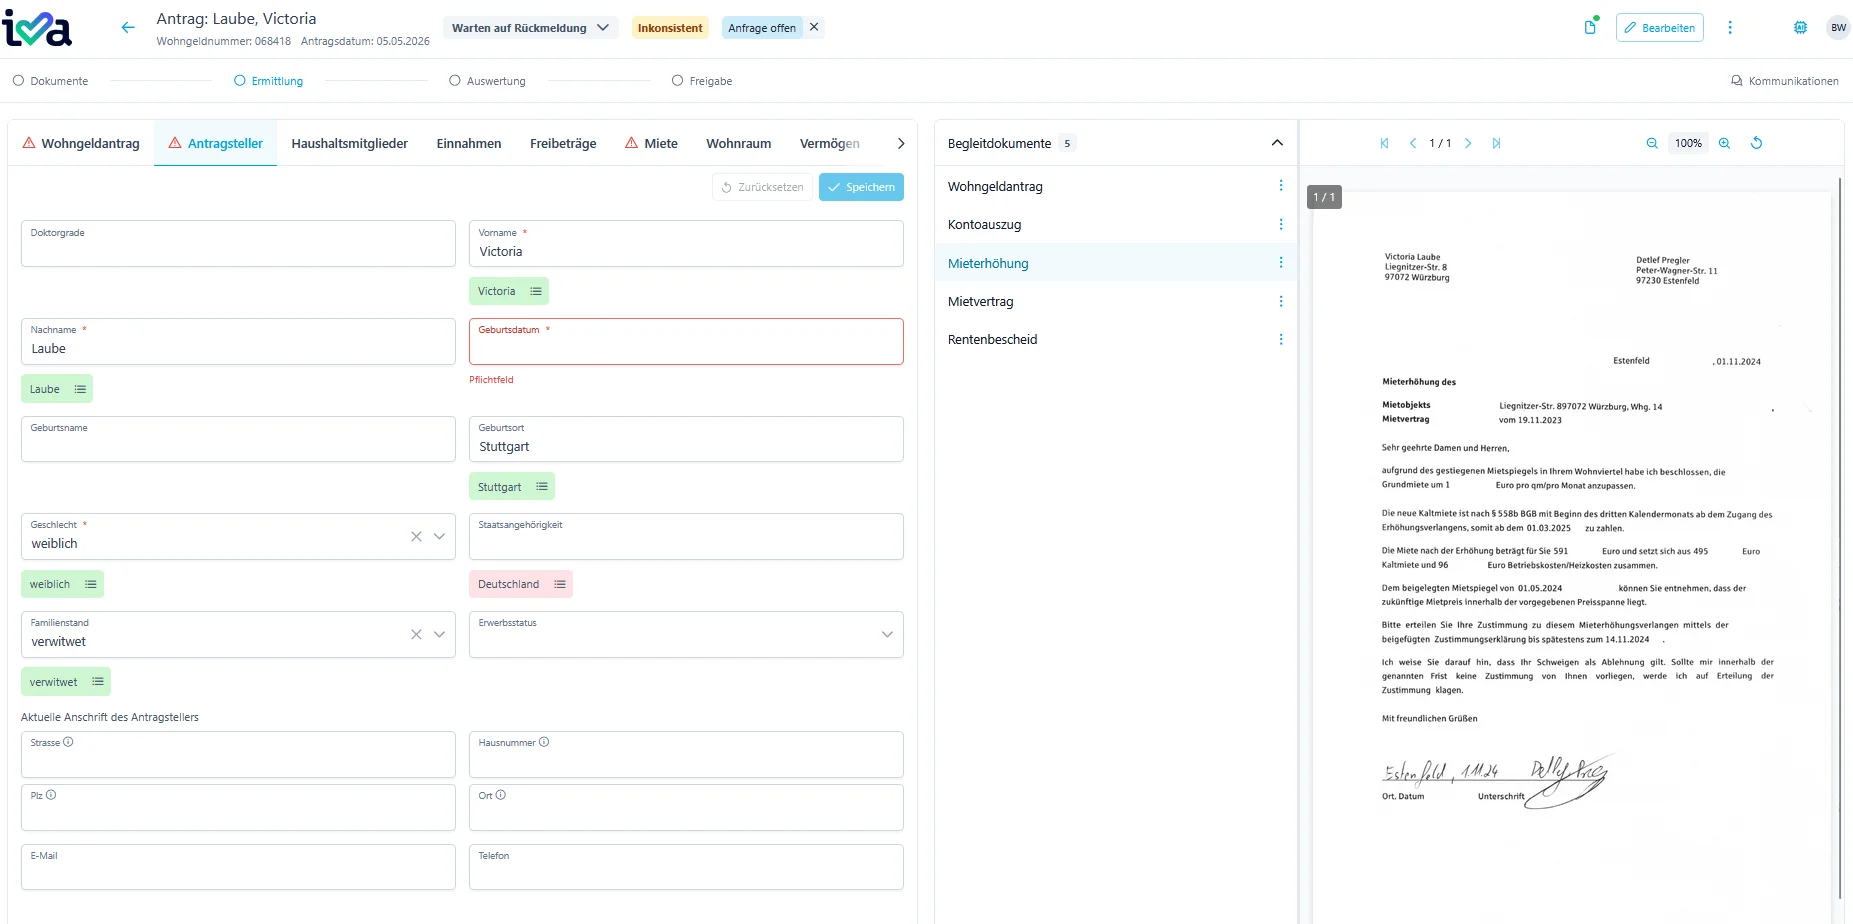Open list icon on Victoria suggestion chip
This screenshot has width=1853, height=924.
536,291
